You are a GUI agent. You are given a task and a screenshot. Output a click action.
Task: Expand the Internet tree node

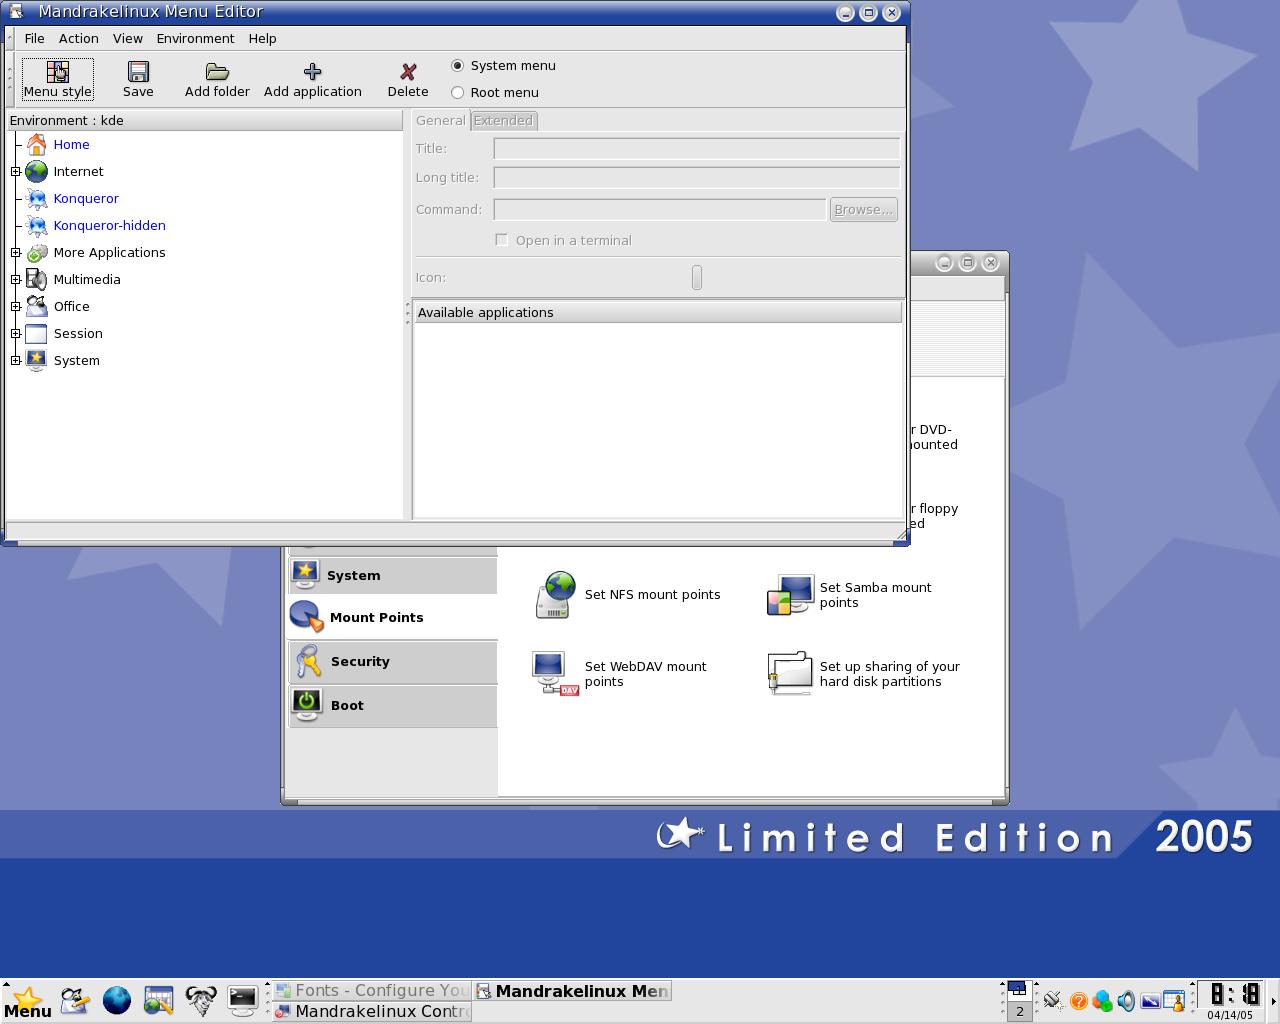pyautogui.click(x=16, y=171)
